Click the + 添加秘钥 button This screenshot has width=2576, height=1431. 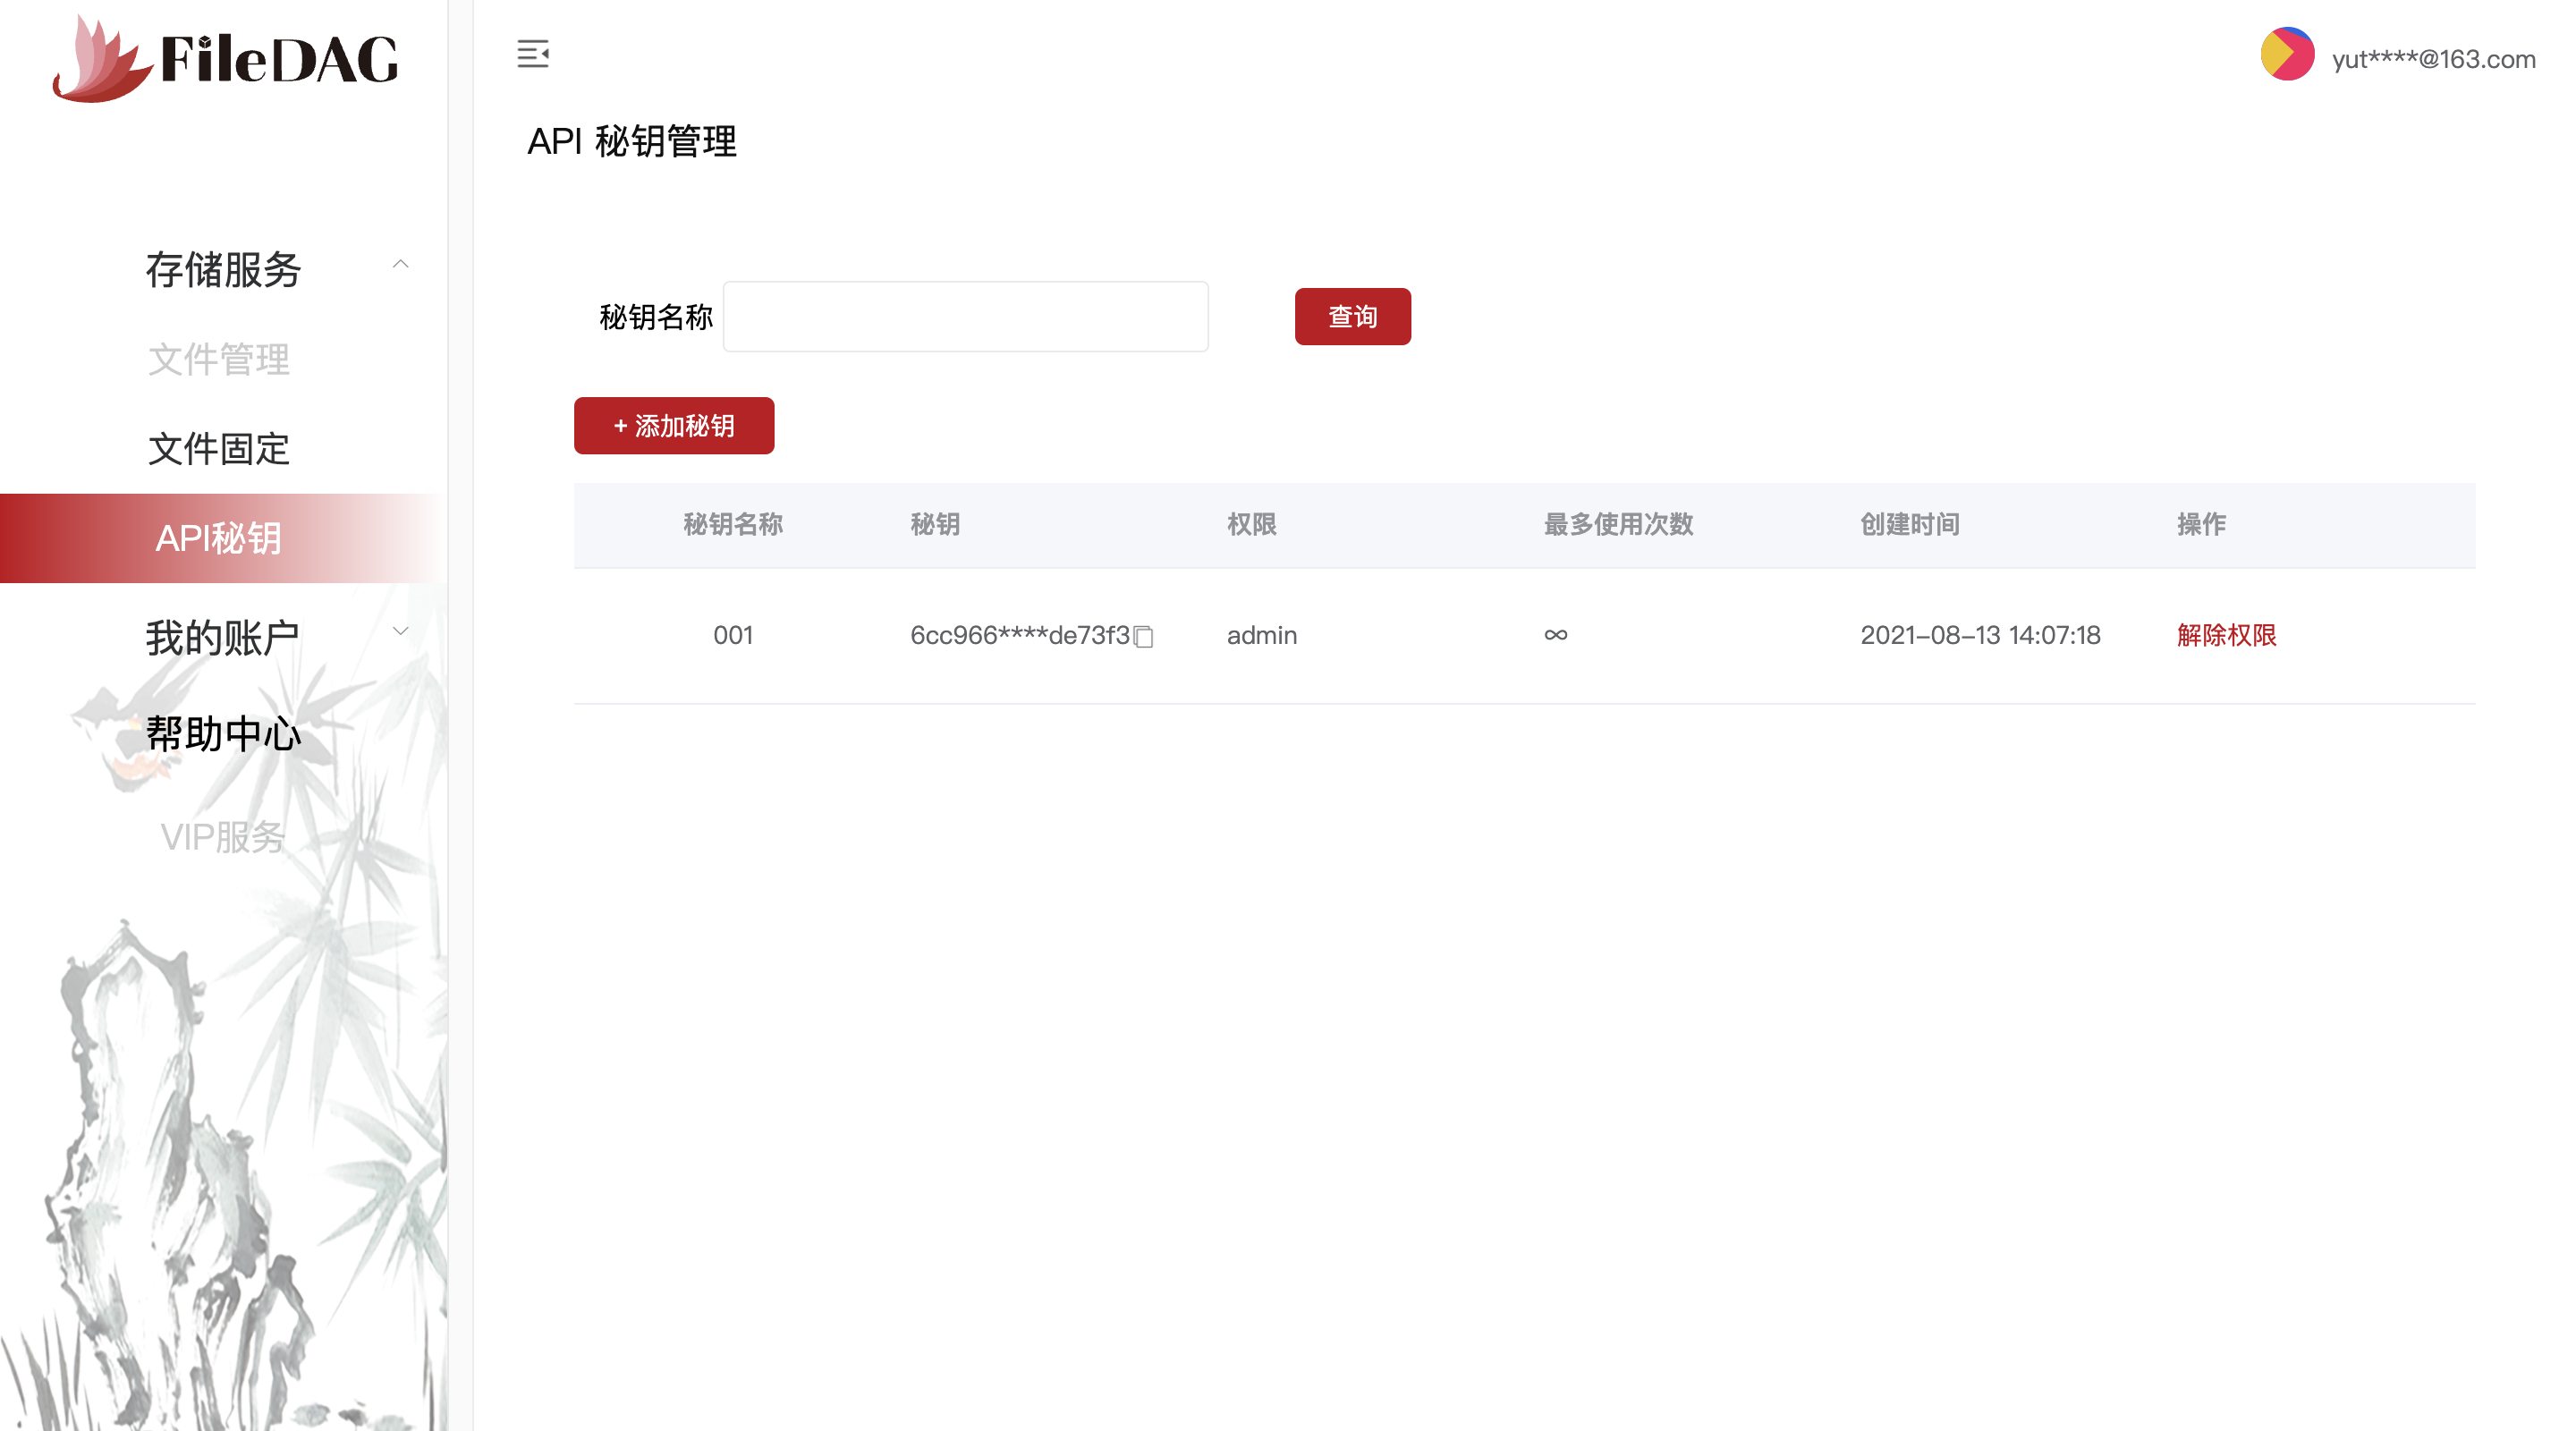pos(673,426)
